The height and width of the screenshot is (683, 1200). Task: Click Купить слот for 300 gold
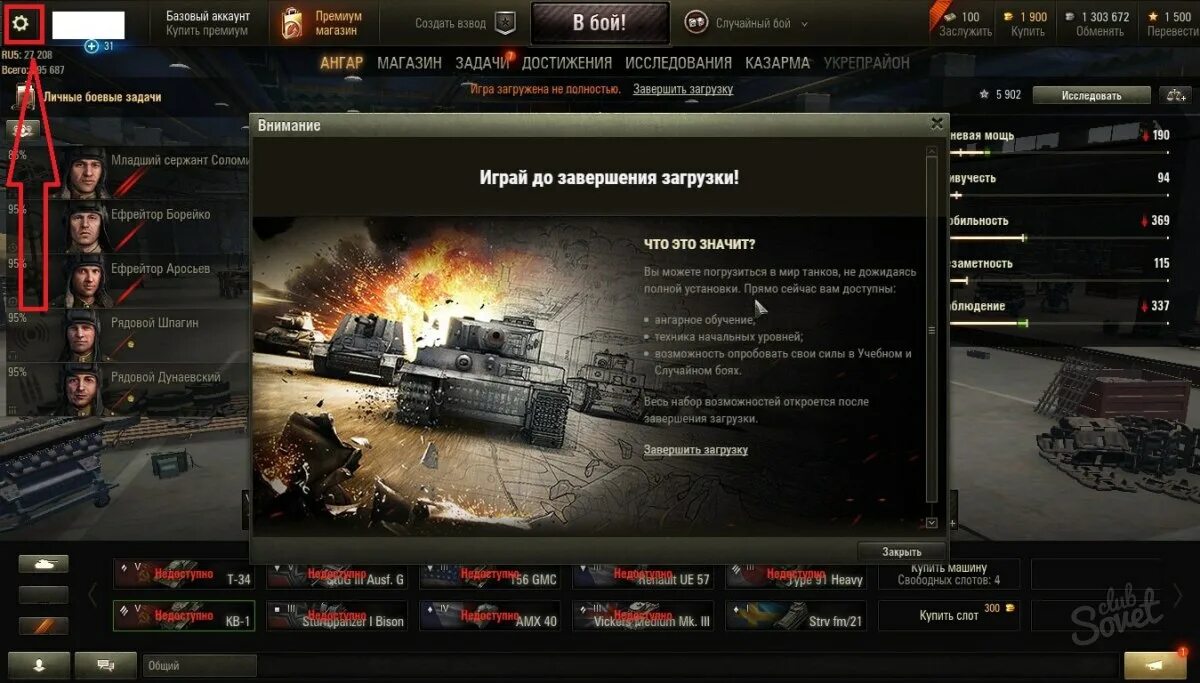click(949, 615)
